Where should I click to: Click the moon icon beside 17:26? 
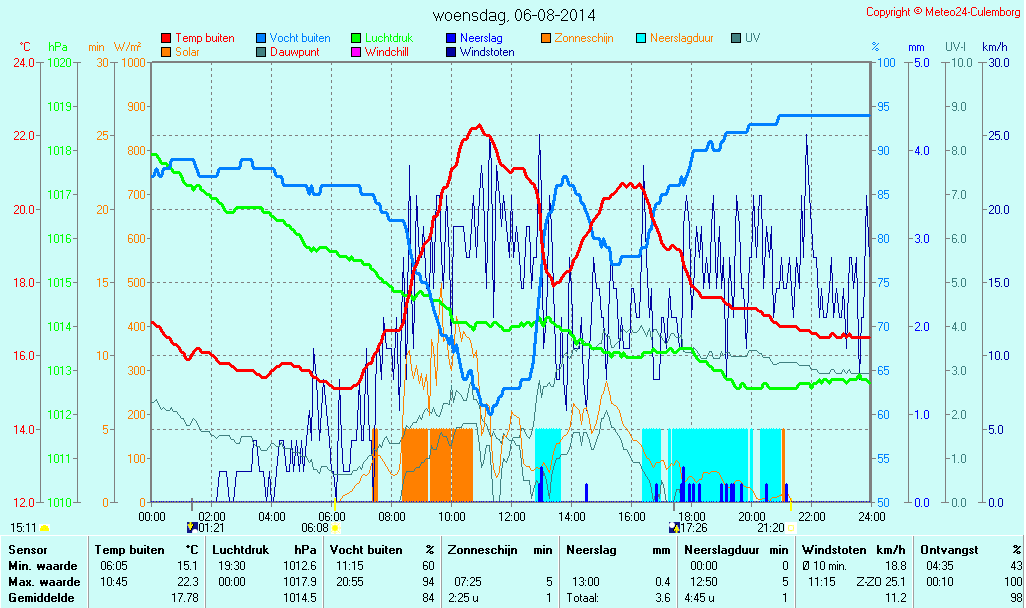[674, 527]
